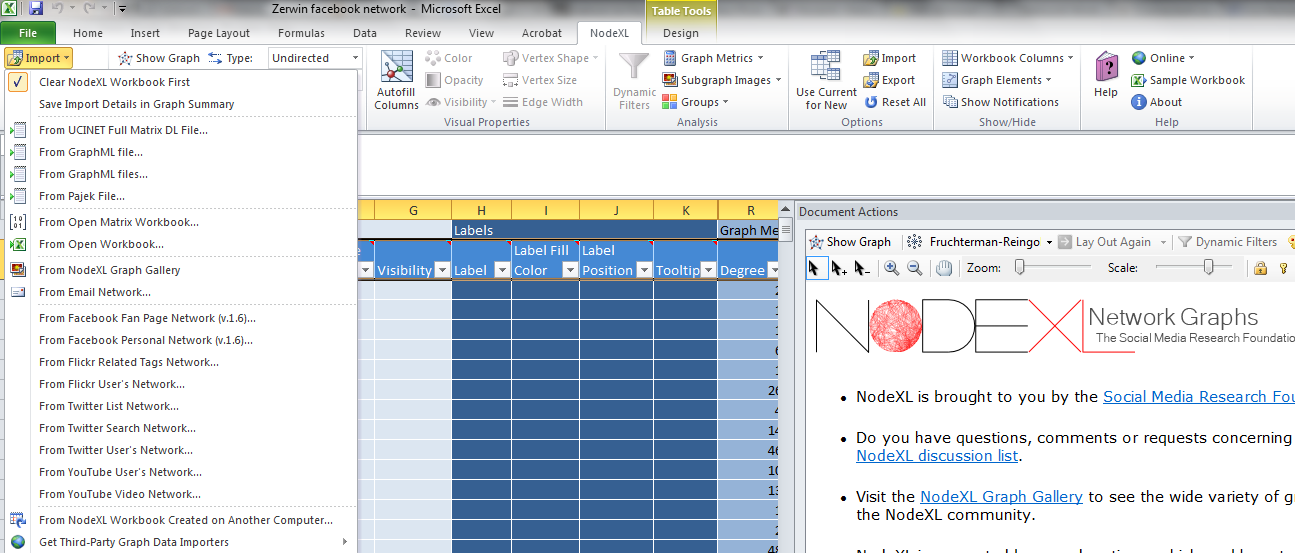The image size is (1295, 553).
Task: Select the arrow pointer tool in graph pane
Action: 814,268
